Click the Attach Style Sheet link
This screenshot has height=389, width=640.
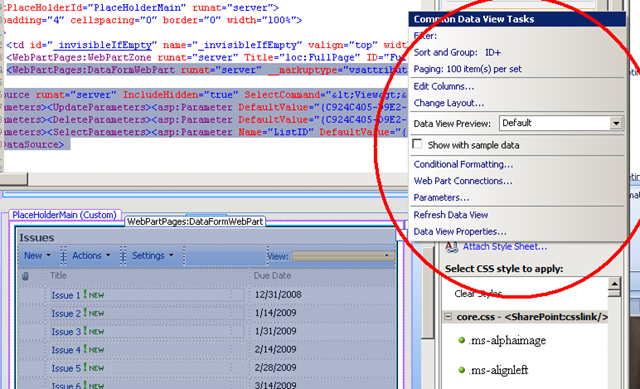[505, 247]
